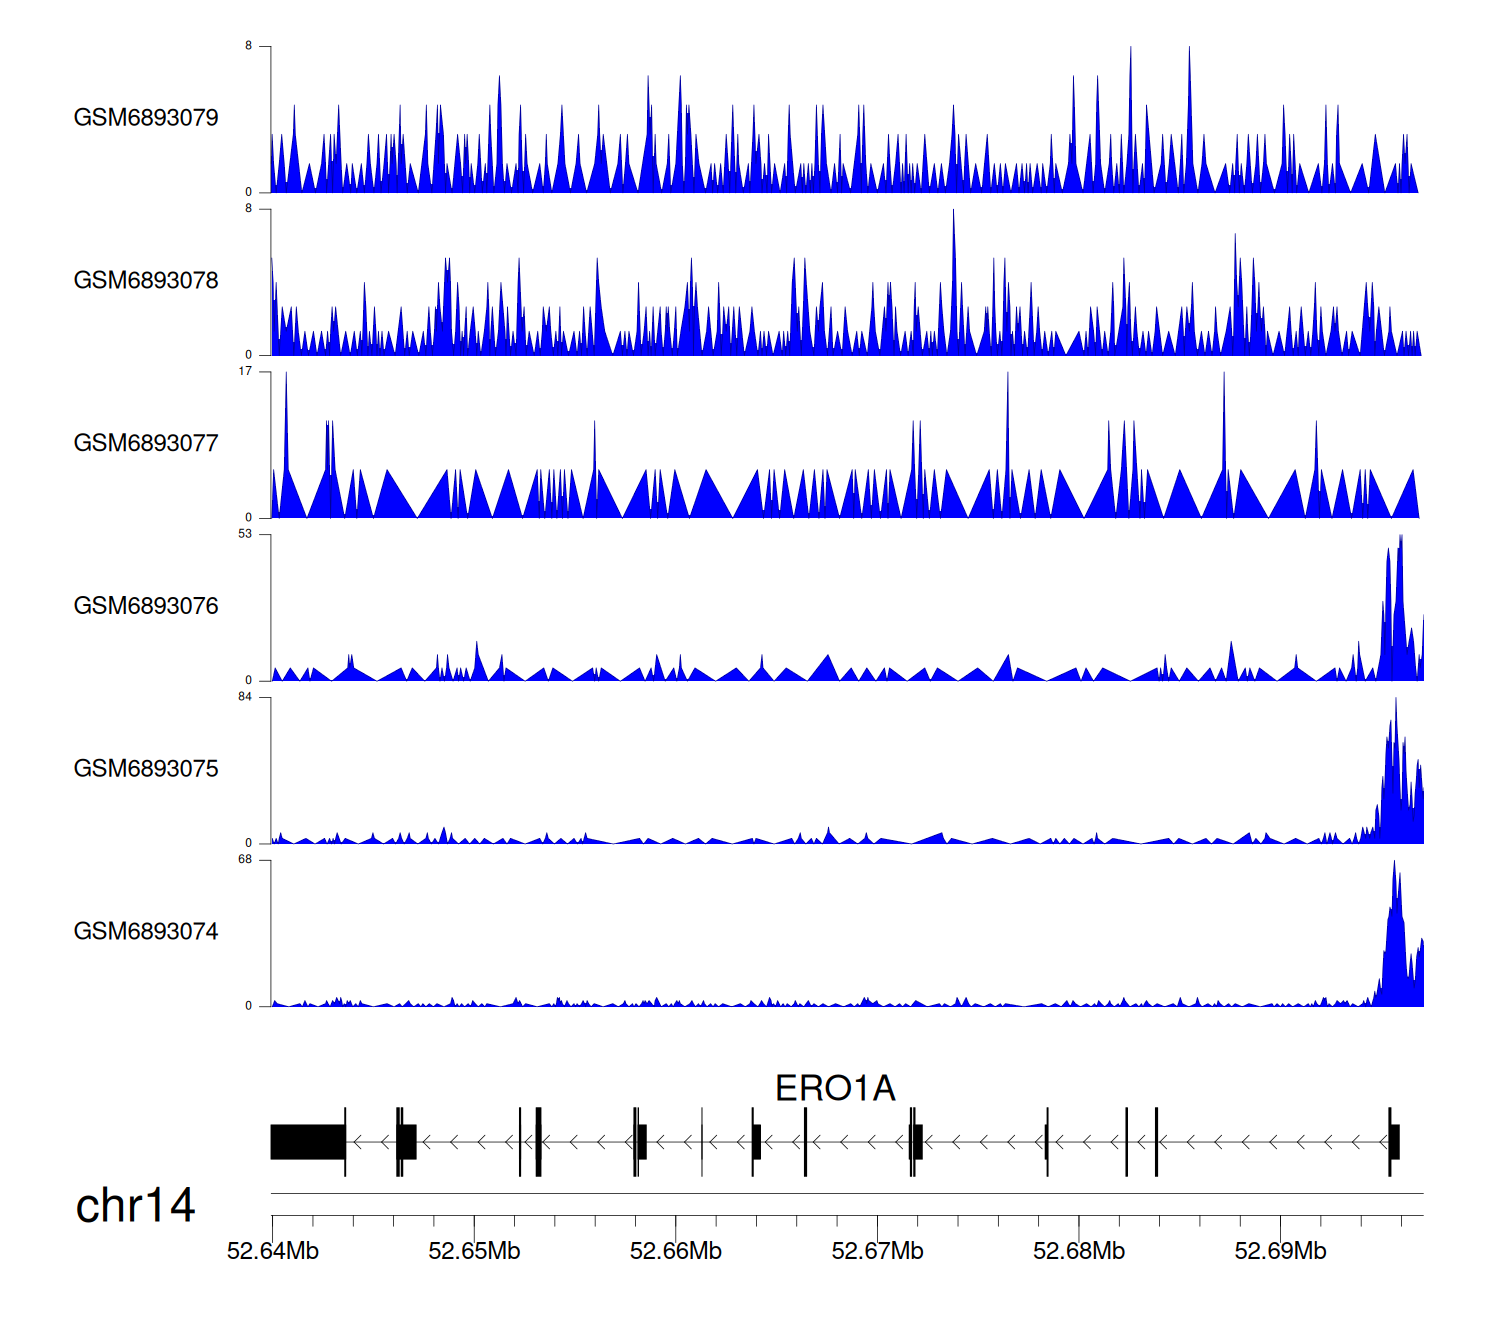This screenshot has height=1320, width=1500.
Task: Select the 52.65Mb axis tick label
Action: tap(474, 1251)
